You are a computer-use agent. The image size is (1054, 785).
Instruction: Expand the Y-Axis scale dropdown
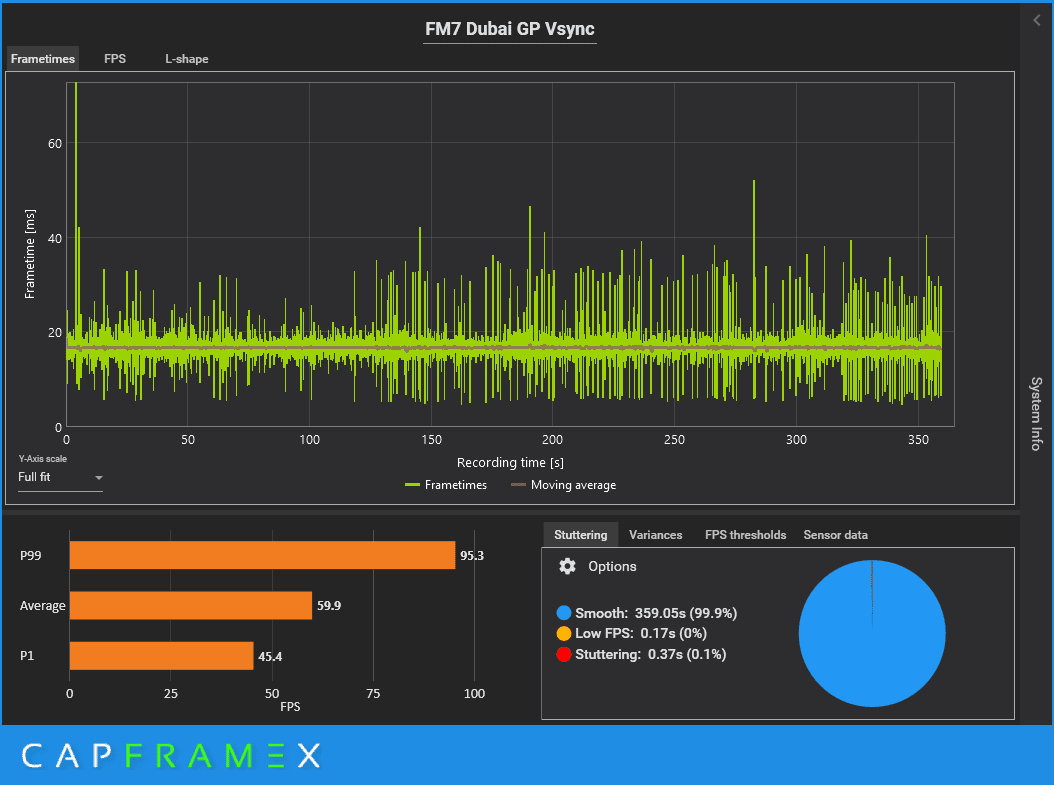point(60,477)
